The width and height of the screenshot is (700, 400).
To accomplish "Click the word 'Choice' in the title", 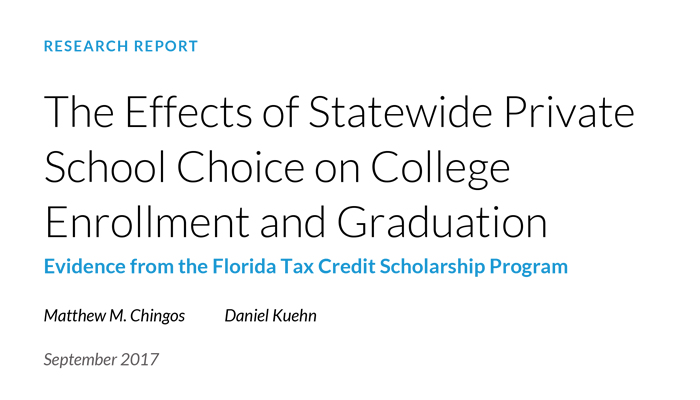I will point(241,167).
